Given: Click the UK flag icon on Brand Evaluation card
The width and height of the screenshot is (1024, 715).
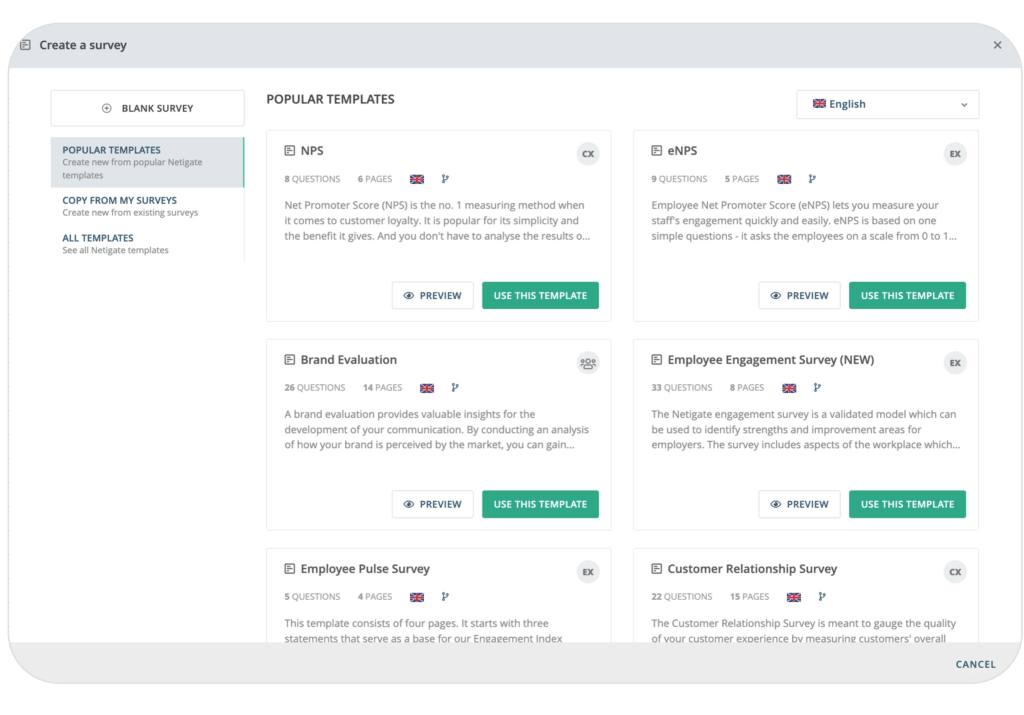Looking at the screenshot, I should pyautogui.click(x=426, y=388).
